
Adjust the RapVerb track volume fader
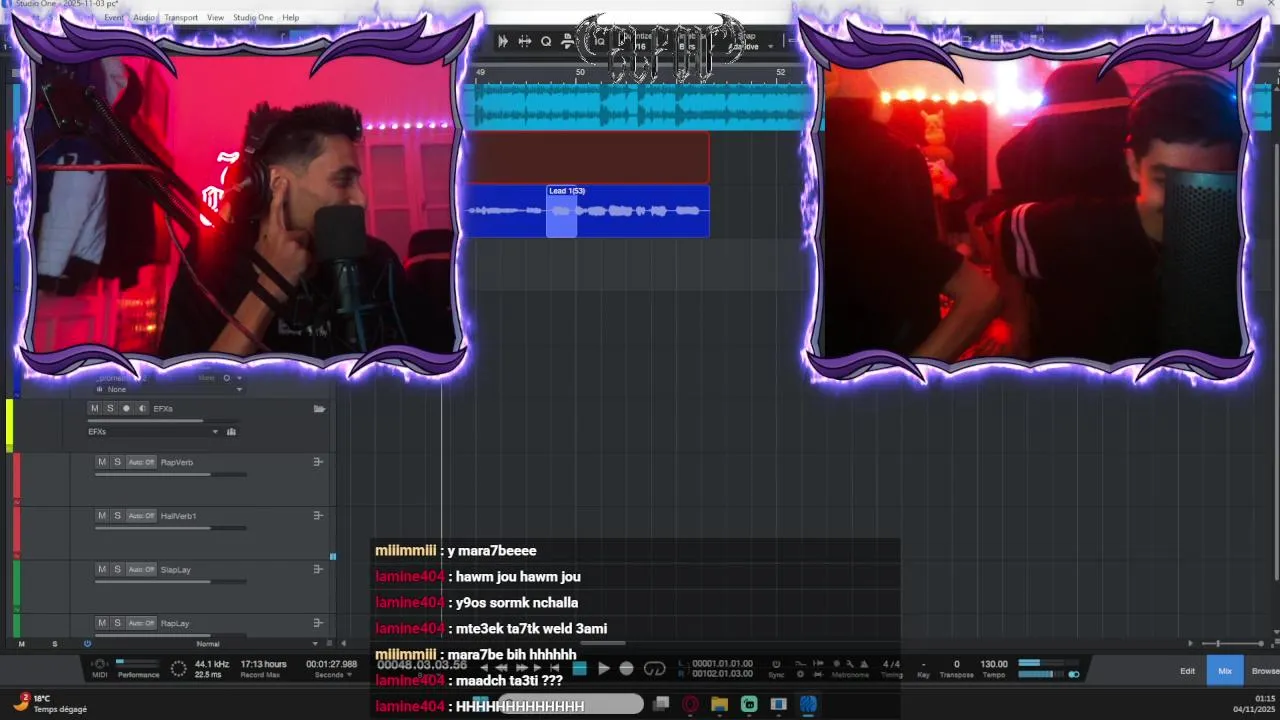click(171, 474)
